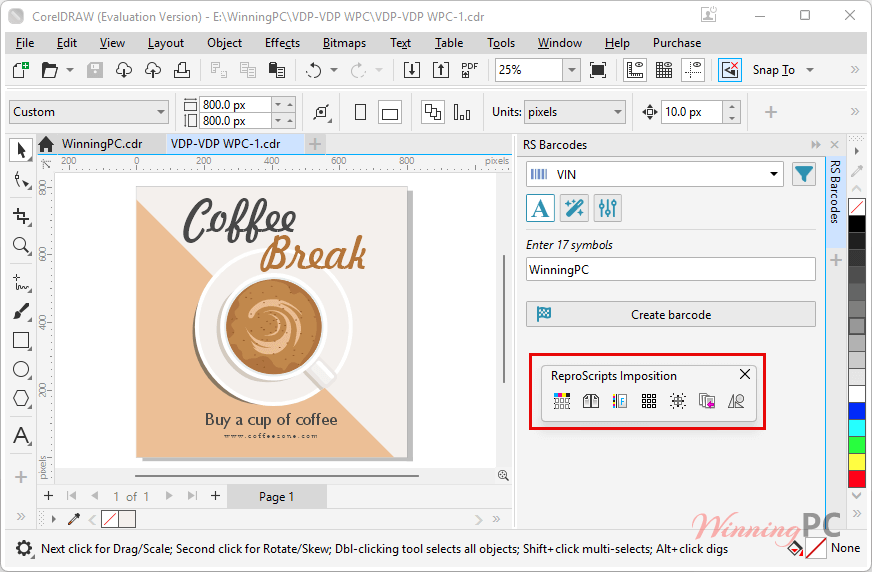Pick the yellow color swatch
The image size is (872, 572).
pos(857,462)
